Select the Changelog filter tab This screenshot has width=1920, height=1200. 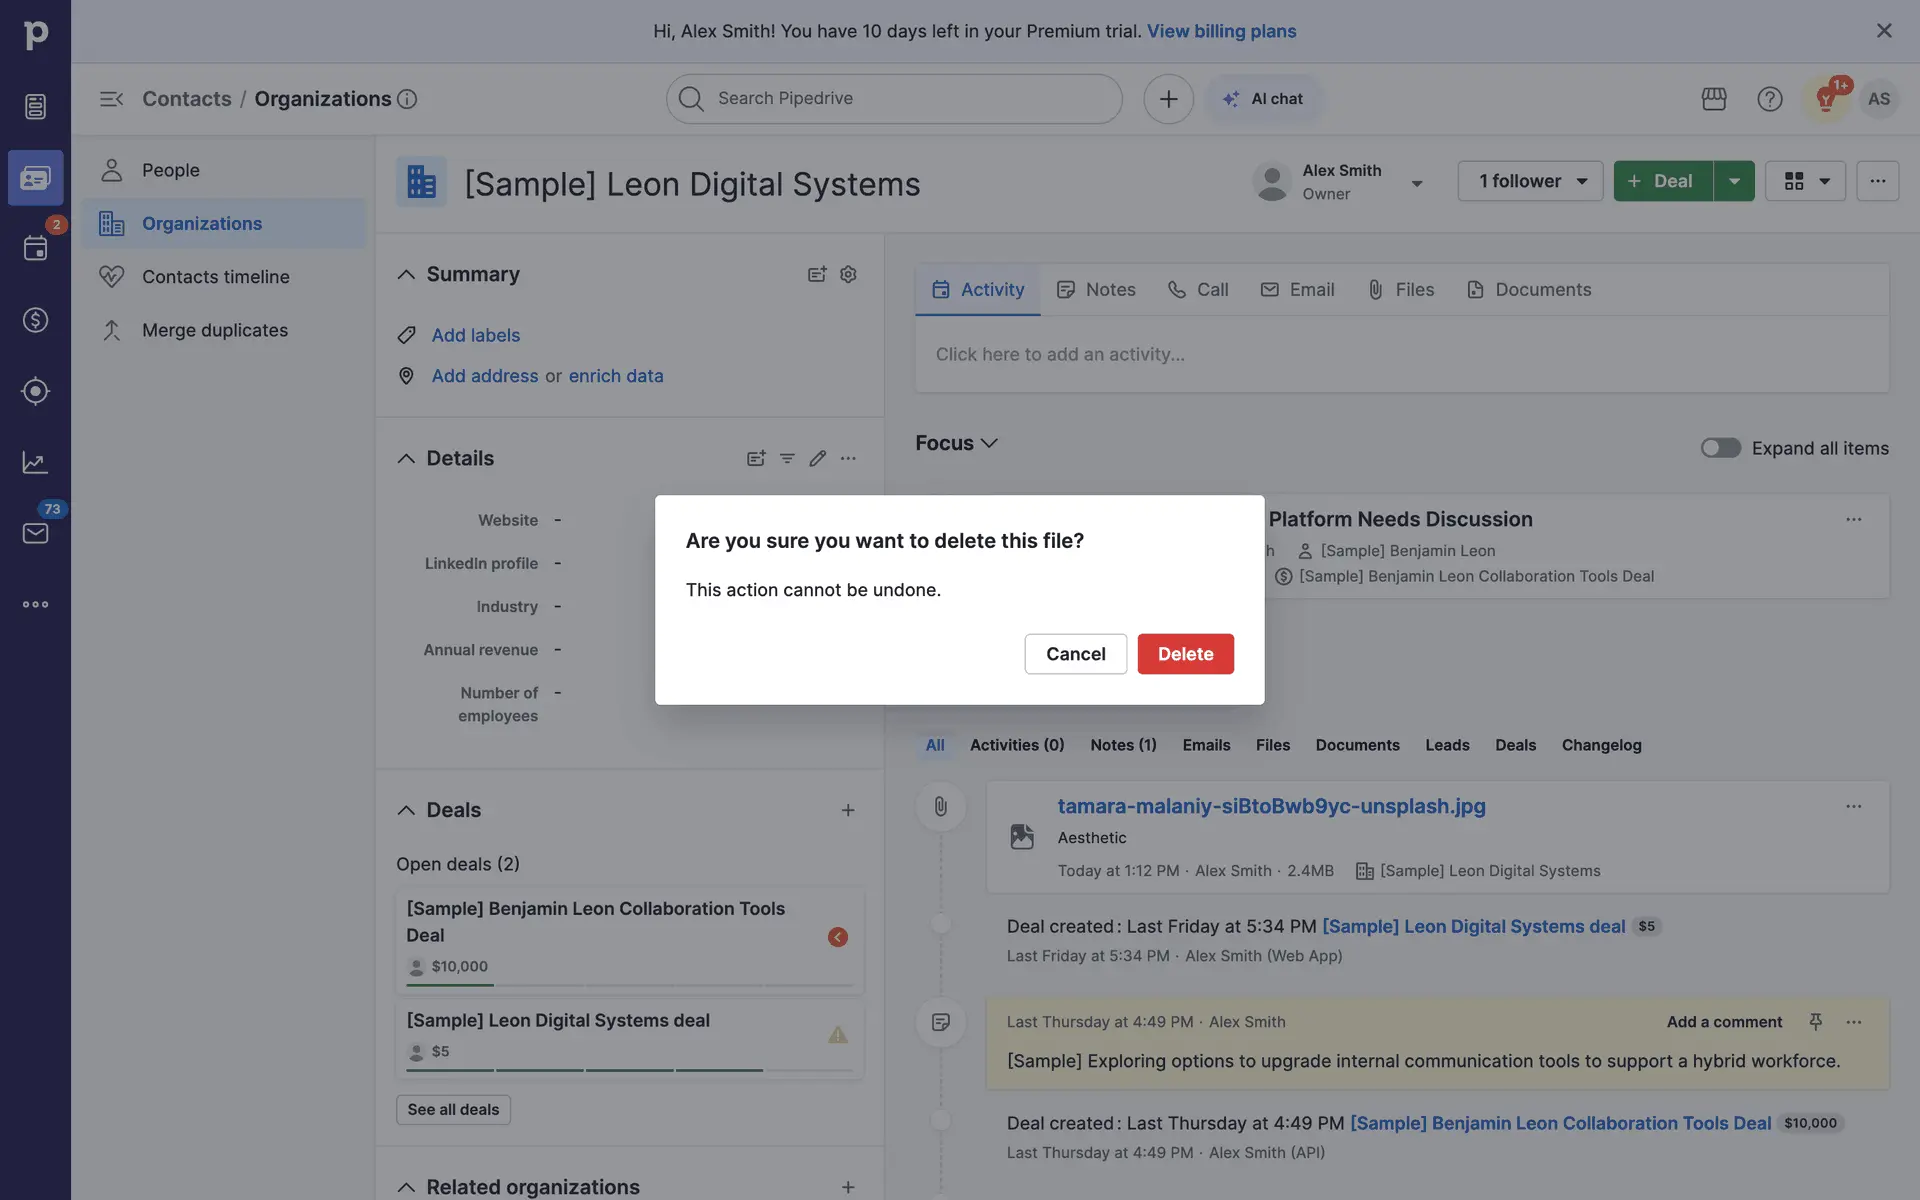tap(1601, 745)
